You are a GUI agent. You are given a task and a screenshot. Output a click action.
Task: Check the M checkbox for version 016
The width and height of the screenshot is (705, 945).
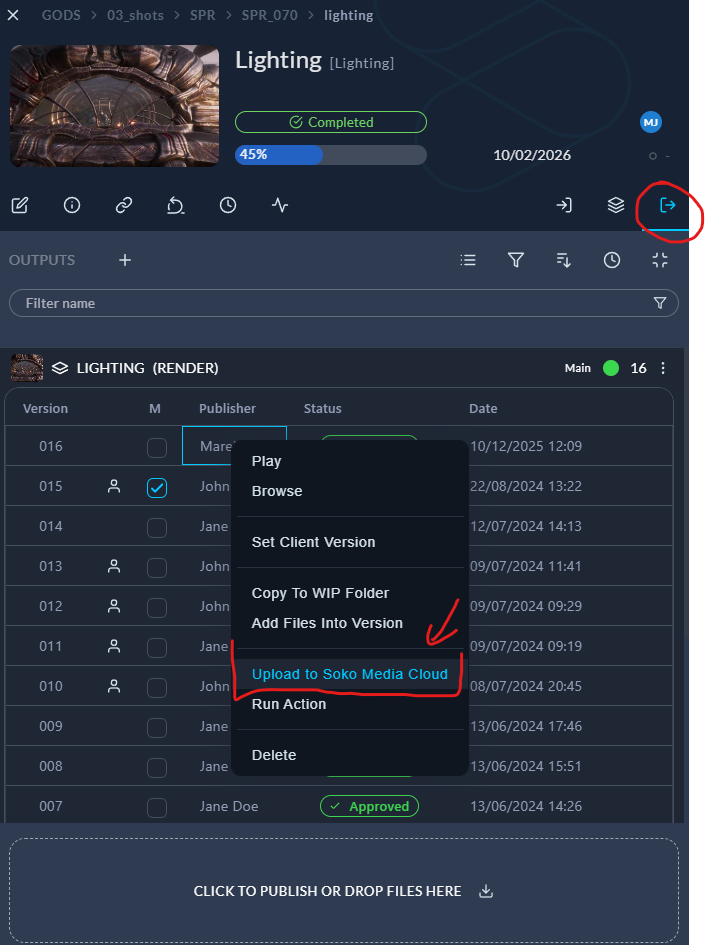(x=157, y=447)
